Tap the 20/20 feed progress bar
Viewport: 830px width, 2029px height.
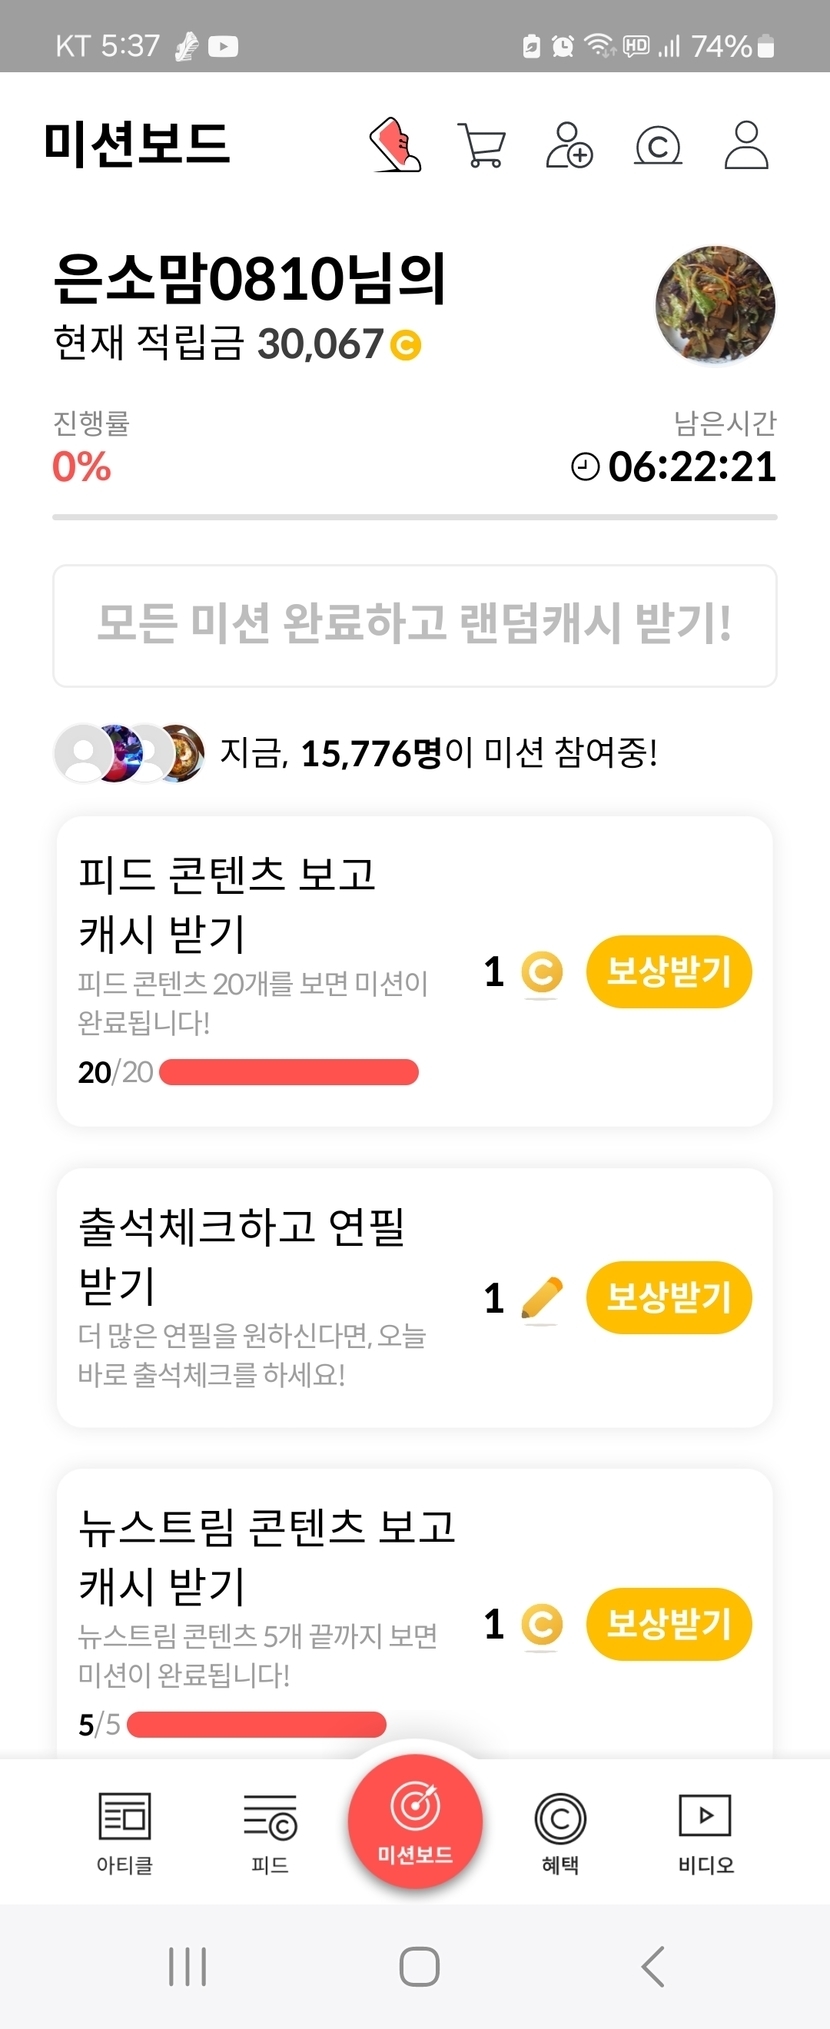click(288, 1073)
